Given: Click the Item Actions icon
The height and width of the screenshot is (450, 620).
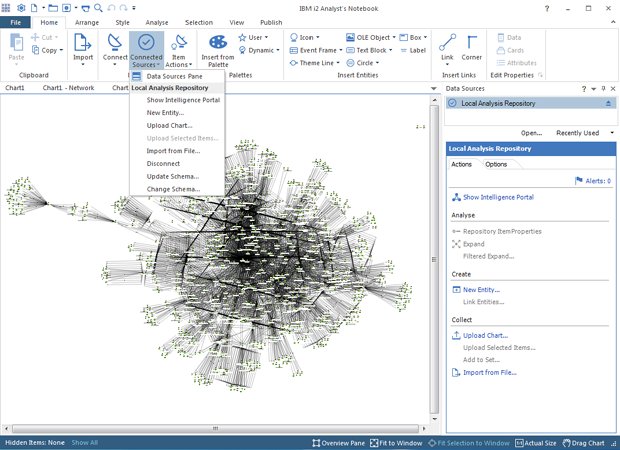Looking at the screenshot, I should click(x=179, y=42).
